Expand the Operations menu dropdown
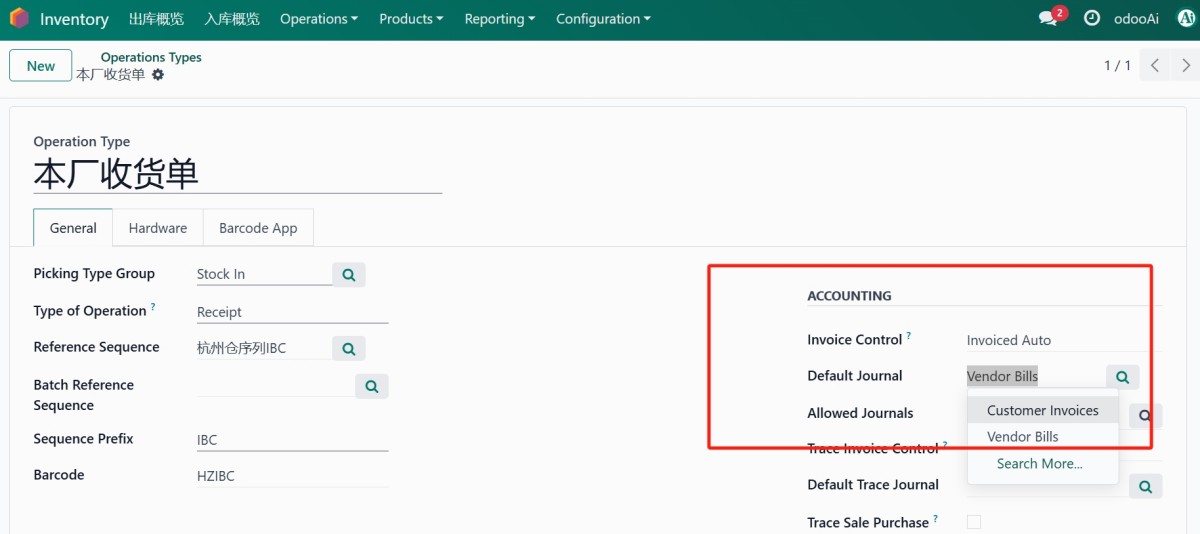 point(319,19)
